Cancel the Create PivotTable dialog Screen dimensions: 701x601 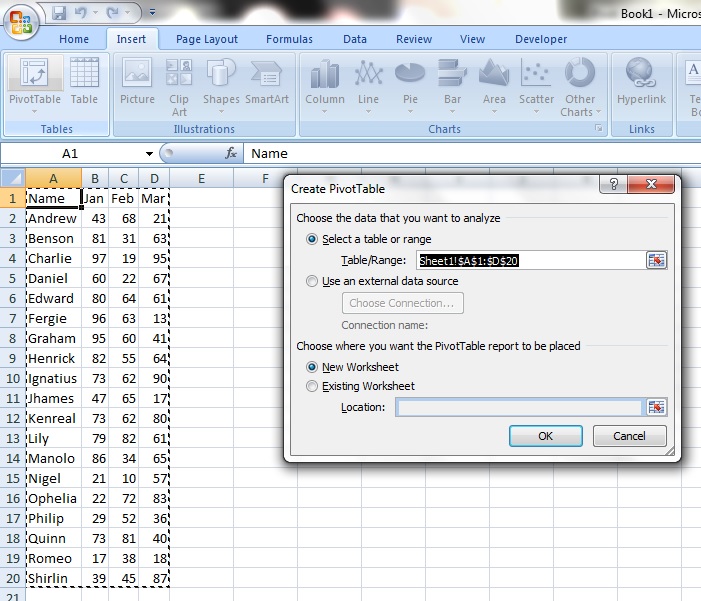(x=629, y=436)
